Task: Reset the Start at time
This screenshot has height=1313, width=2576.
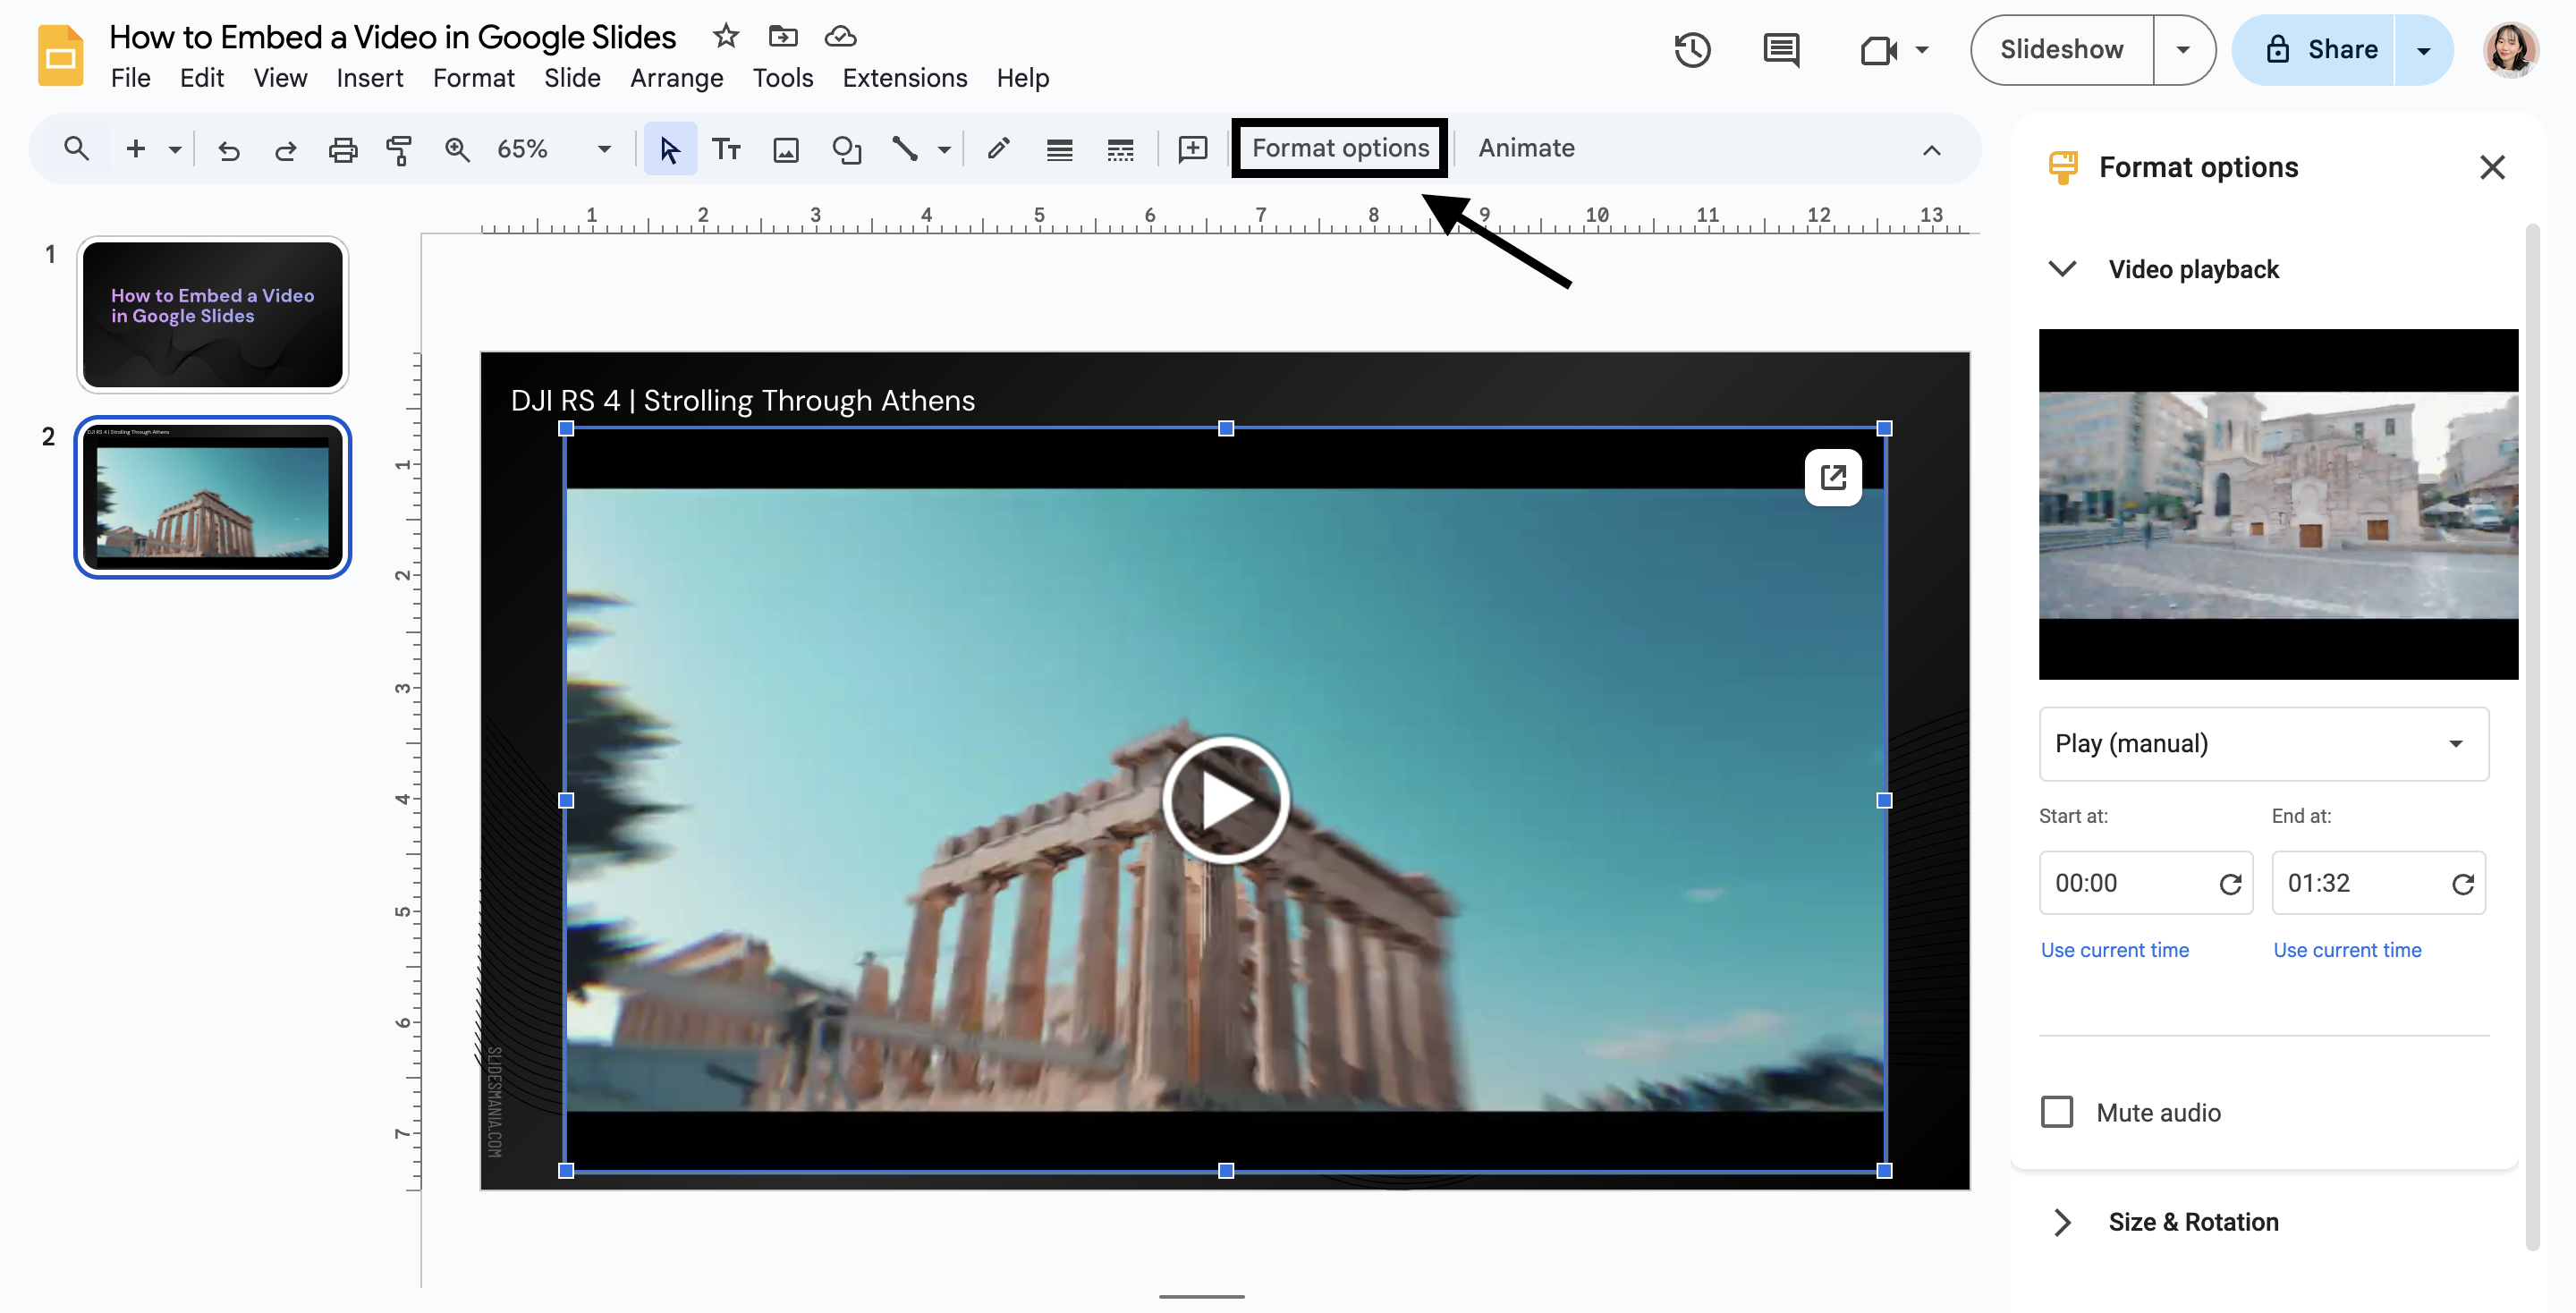Action: click(2230, 884)
